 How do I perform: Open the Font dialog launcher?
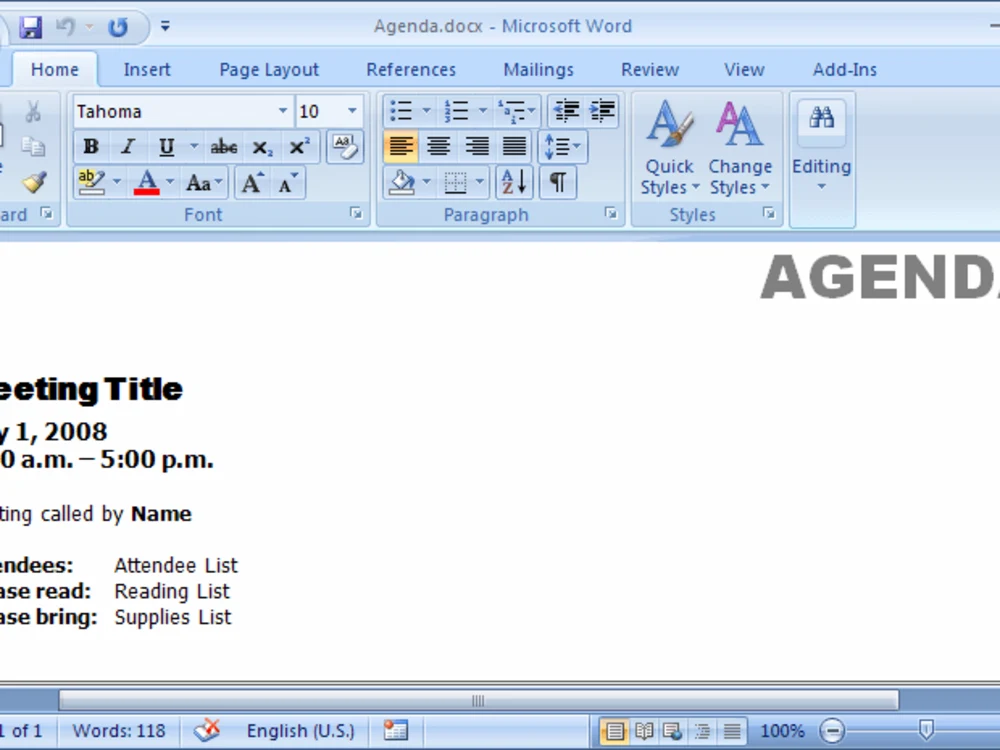356,213
